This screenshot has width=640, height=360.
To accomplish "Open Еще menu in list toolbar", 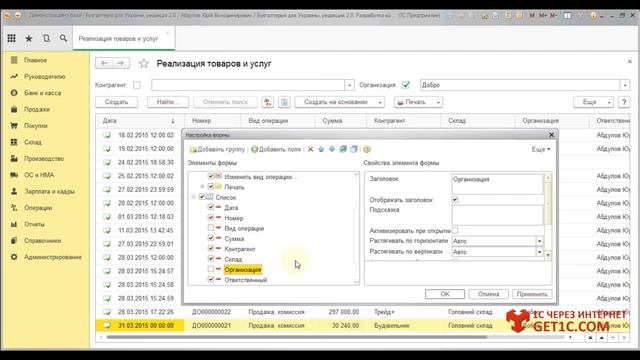I will pyautogui.click(x=593, y=102).
